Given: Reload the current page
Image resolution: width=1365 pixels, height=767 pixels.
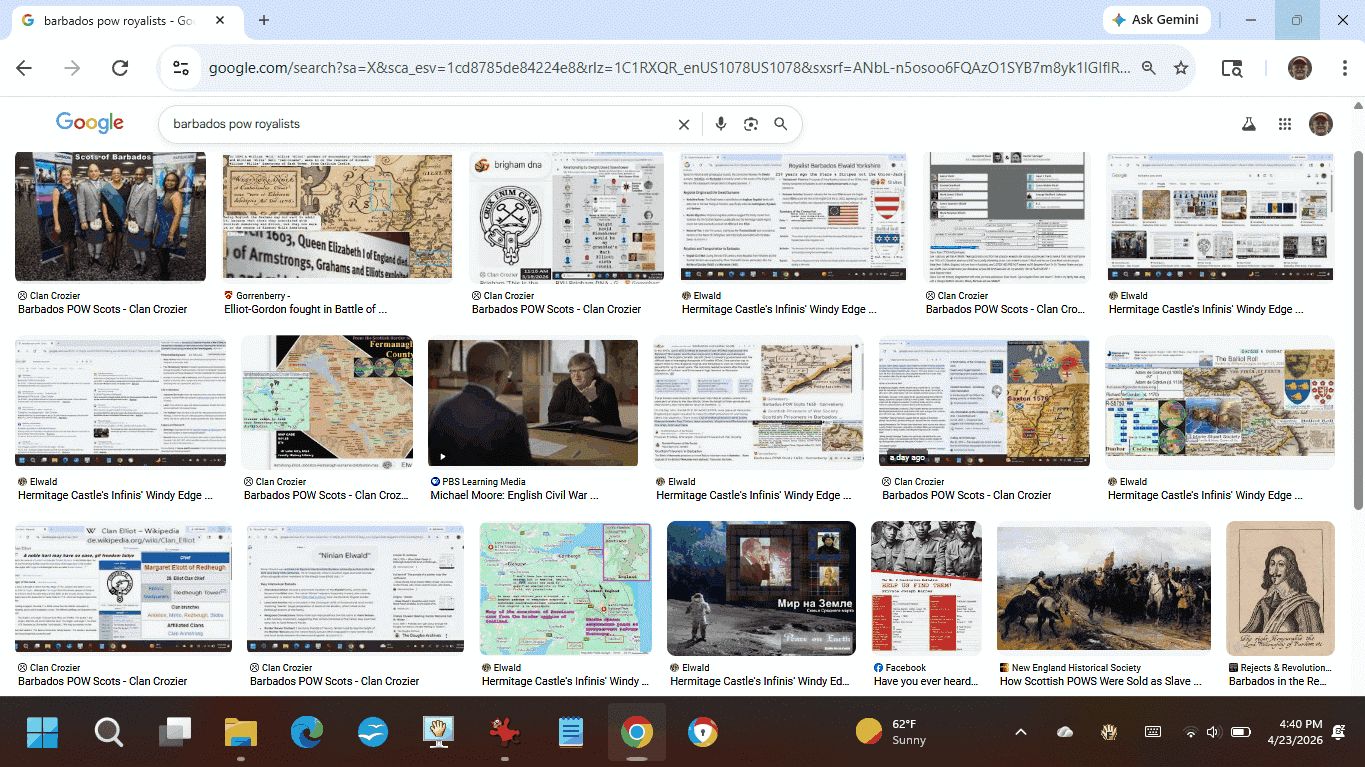Looking at the screenshot, I should tap(120, 68).
